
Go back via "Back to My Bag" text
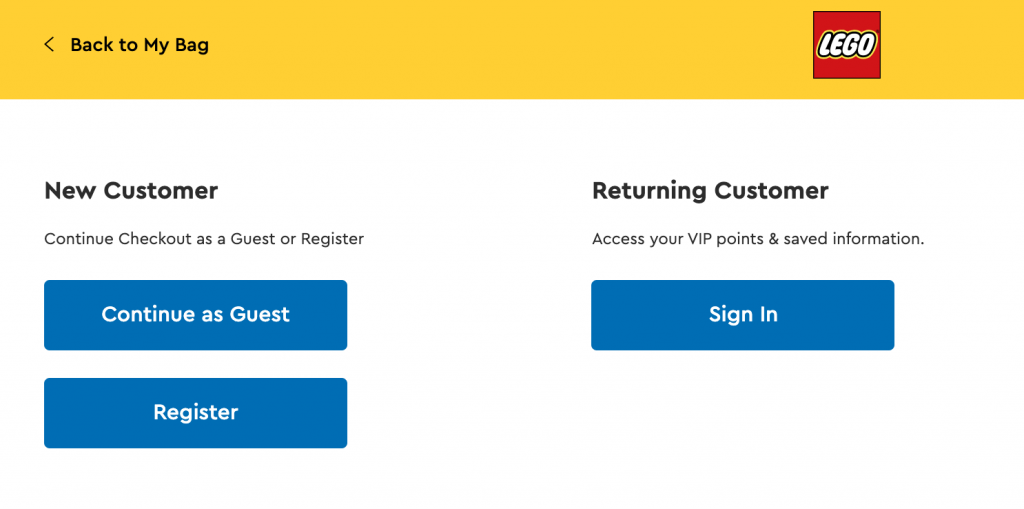click(x=140, y=45)
